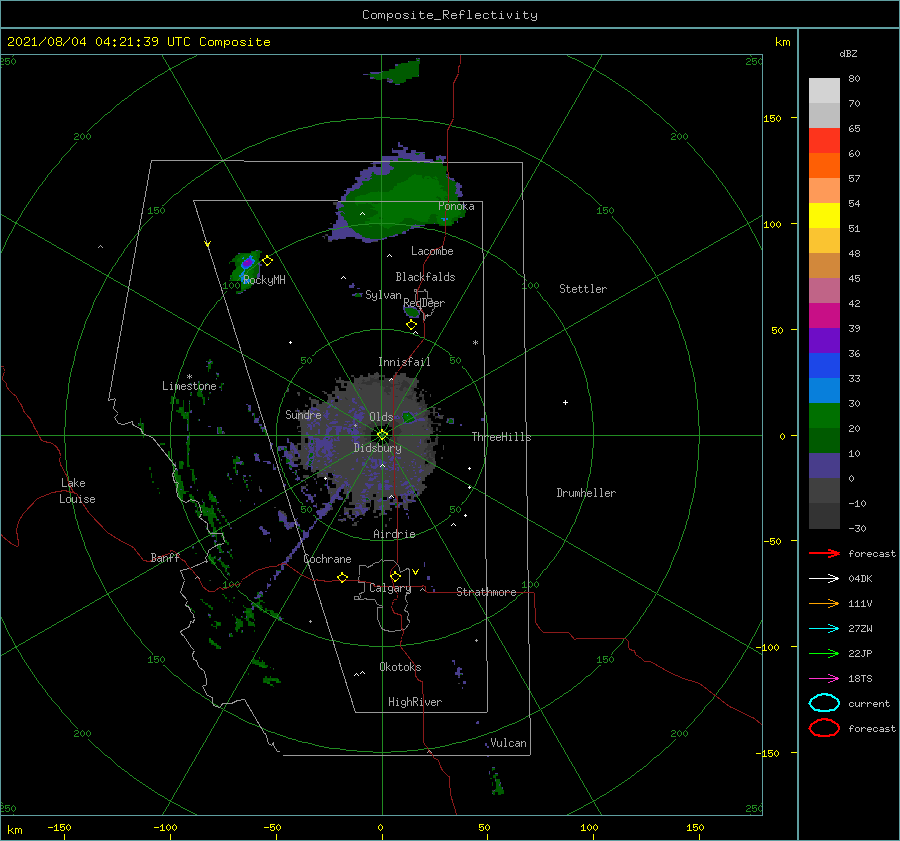Click the RedDeer city label
This screenshot has height=841, width=900.
[424, 303]
